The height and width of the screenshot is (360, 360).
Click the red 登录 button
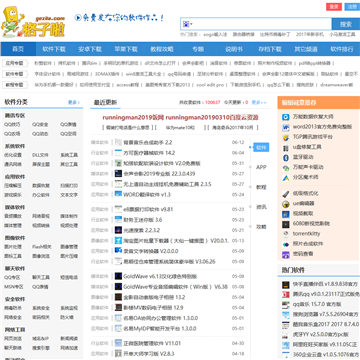(x=334, y=7)
